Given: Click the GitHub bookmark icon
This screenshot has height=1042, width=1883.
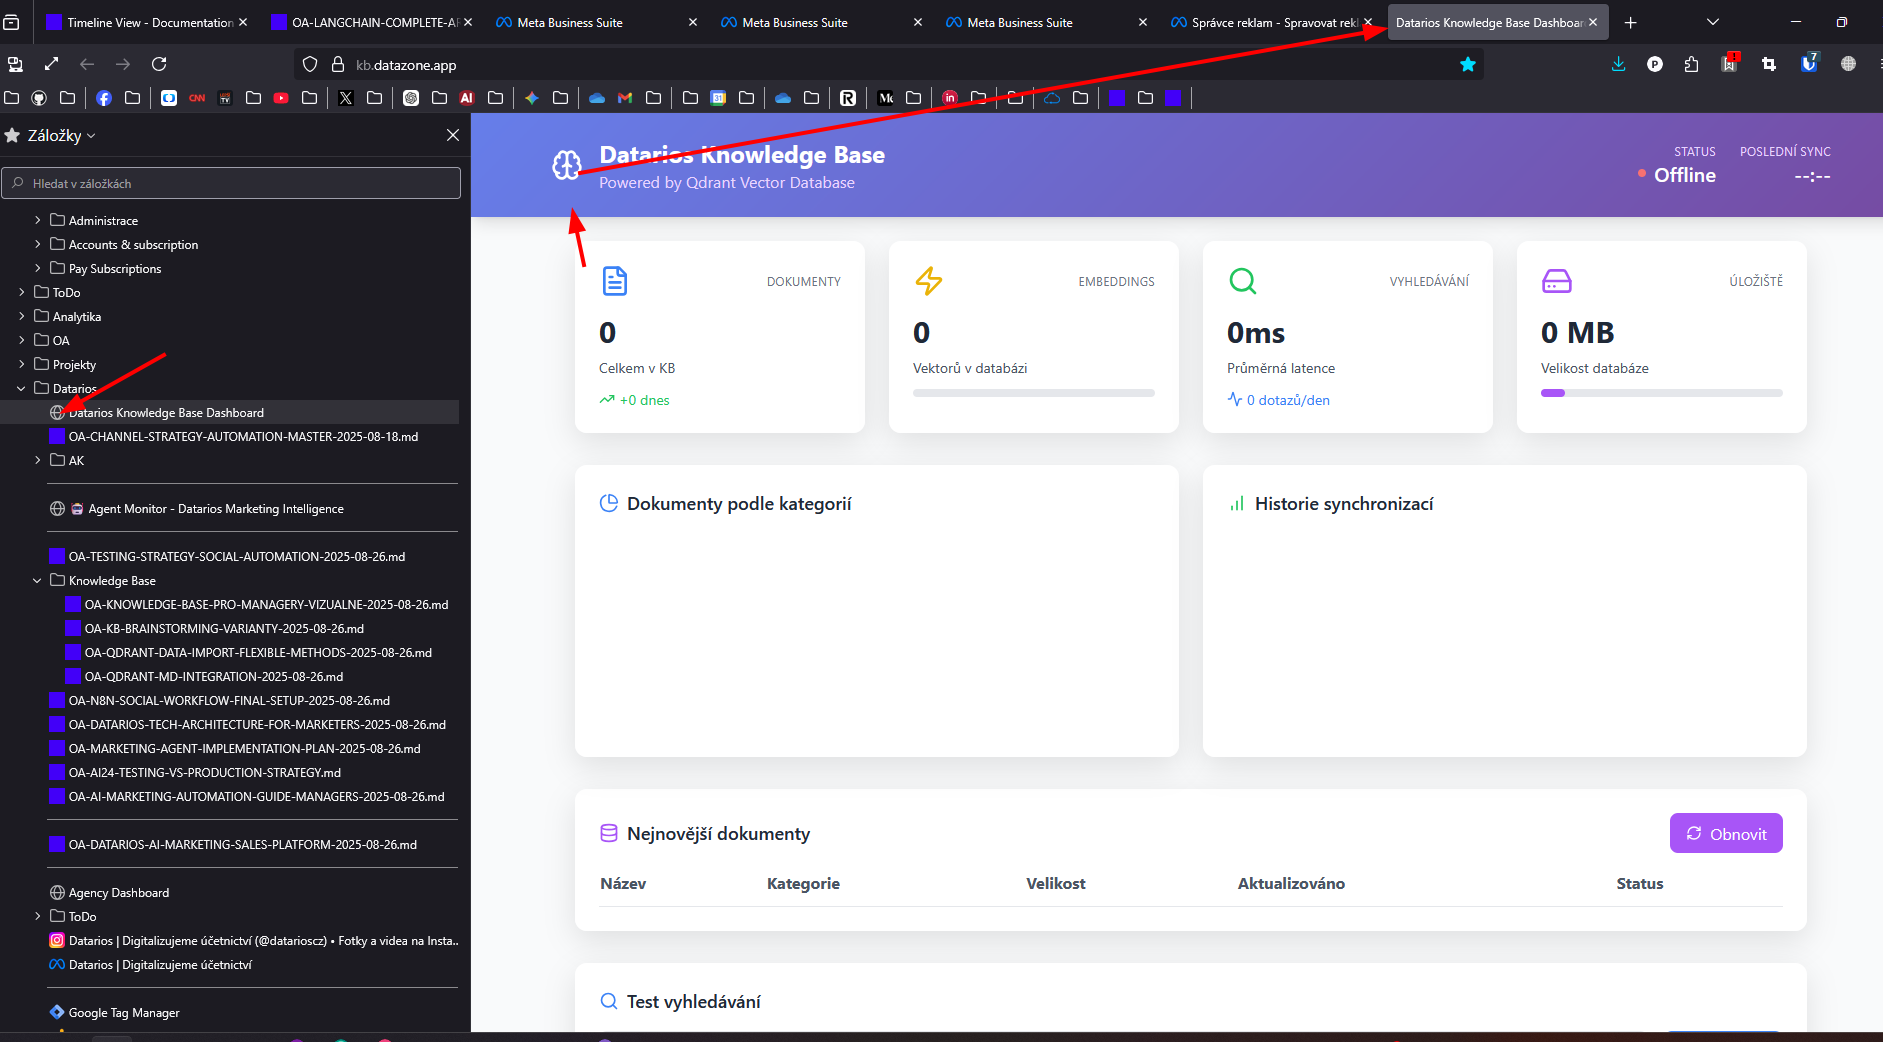Looking at the screenshot, I should pyautogui.click(x=39, y=97).
